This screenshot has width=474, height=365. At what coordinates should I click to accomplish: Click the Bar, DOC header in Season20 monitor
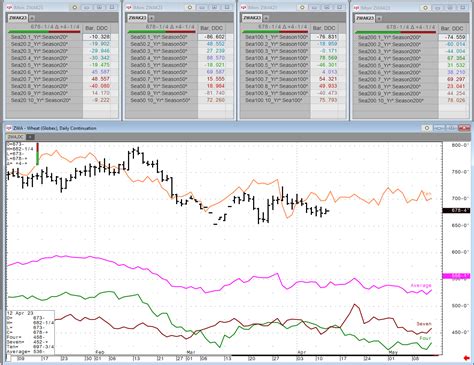click(x=97, y=28)
